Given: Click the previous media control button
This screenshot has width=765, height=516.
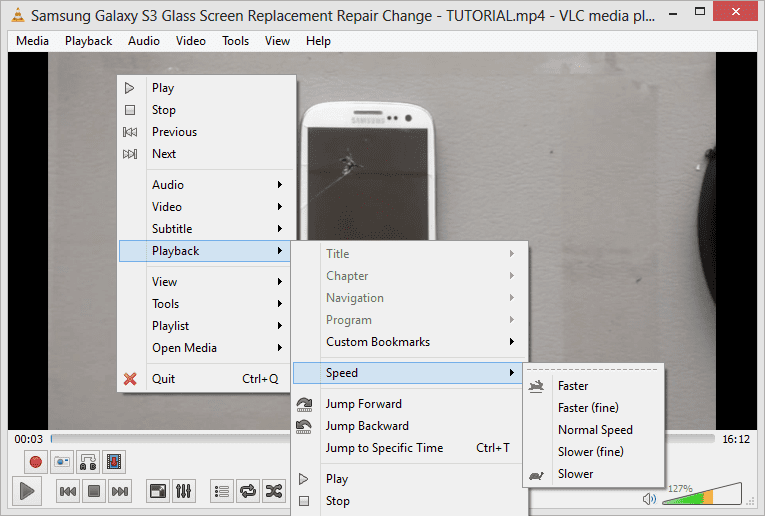Looking at the screenshot, I should pyautogui.click(x=68, y=491).
